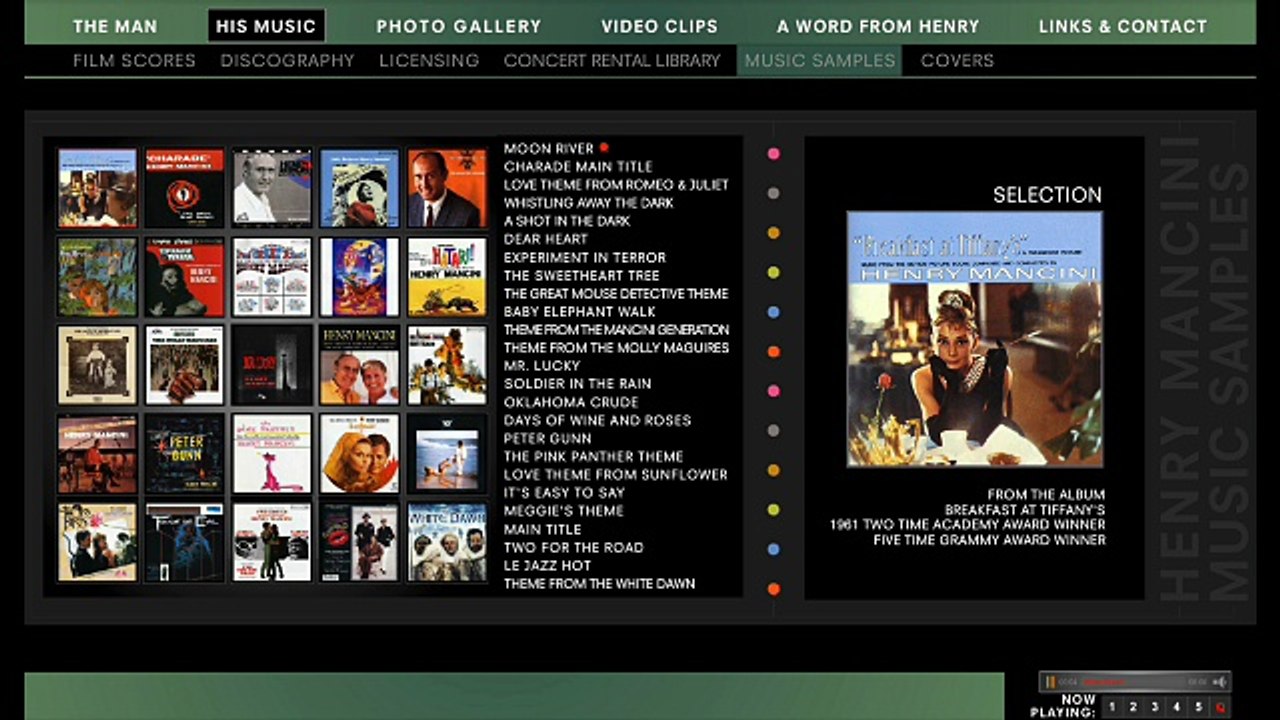Play Love Theme From Romeo & Juliet

pos(616,184)
